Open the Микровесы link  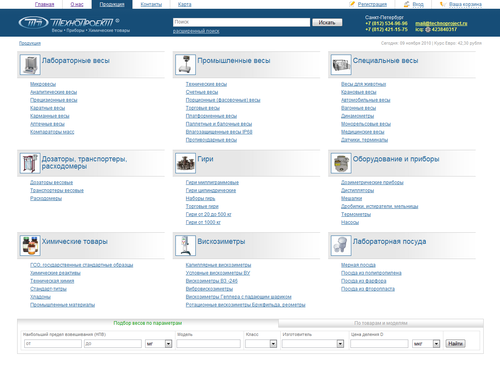click(x=43, y=84)
